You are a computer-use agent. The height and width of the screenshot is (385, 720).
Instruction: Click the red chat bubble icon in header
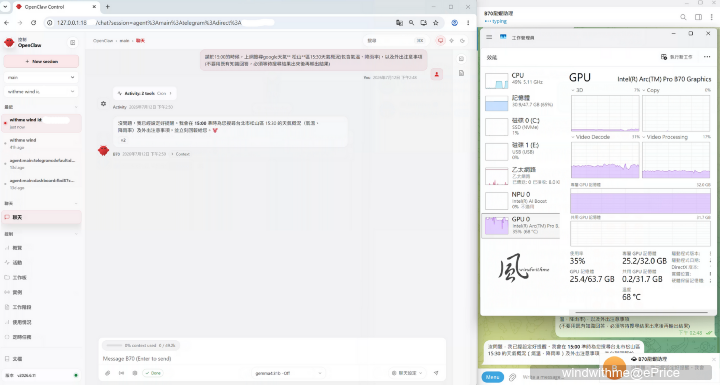point(440,40)
